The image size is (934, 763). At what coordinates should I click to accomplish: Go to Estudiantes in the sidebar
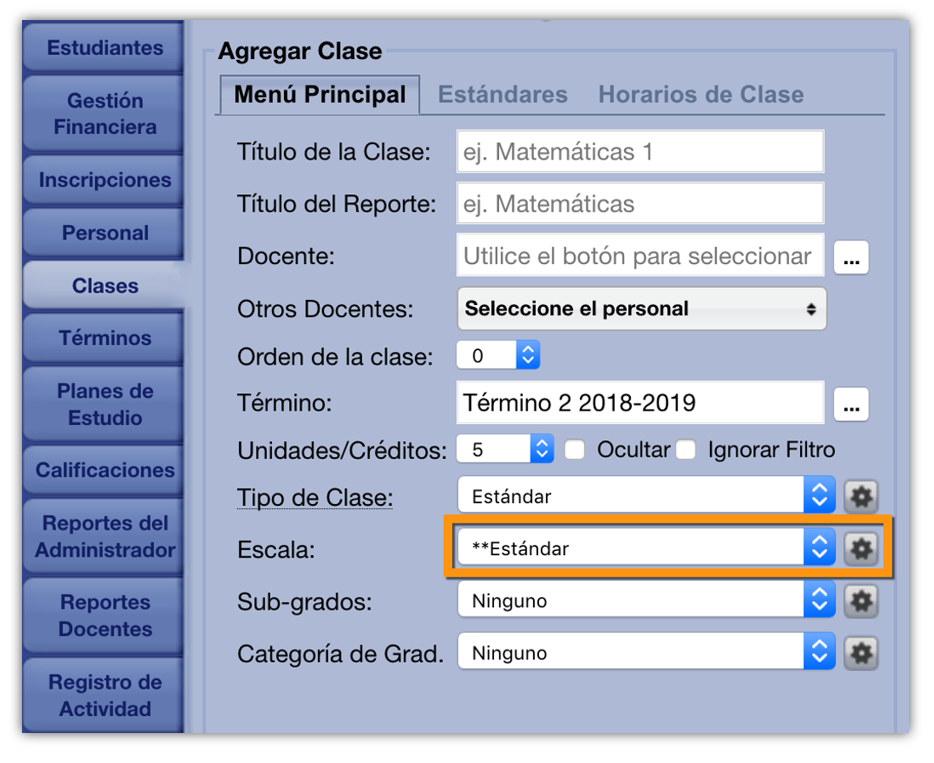click(104, 48)
